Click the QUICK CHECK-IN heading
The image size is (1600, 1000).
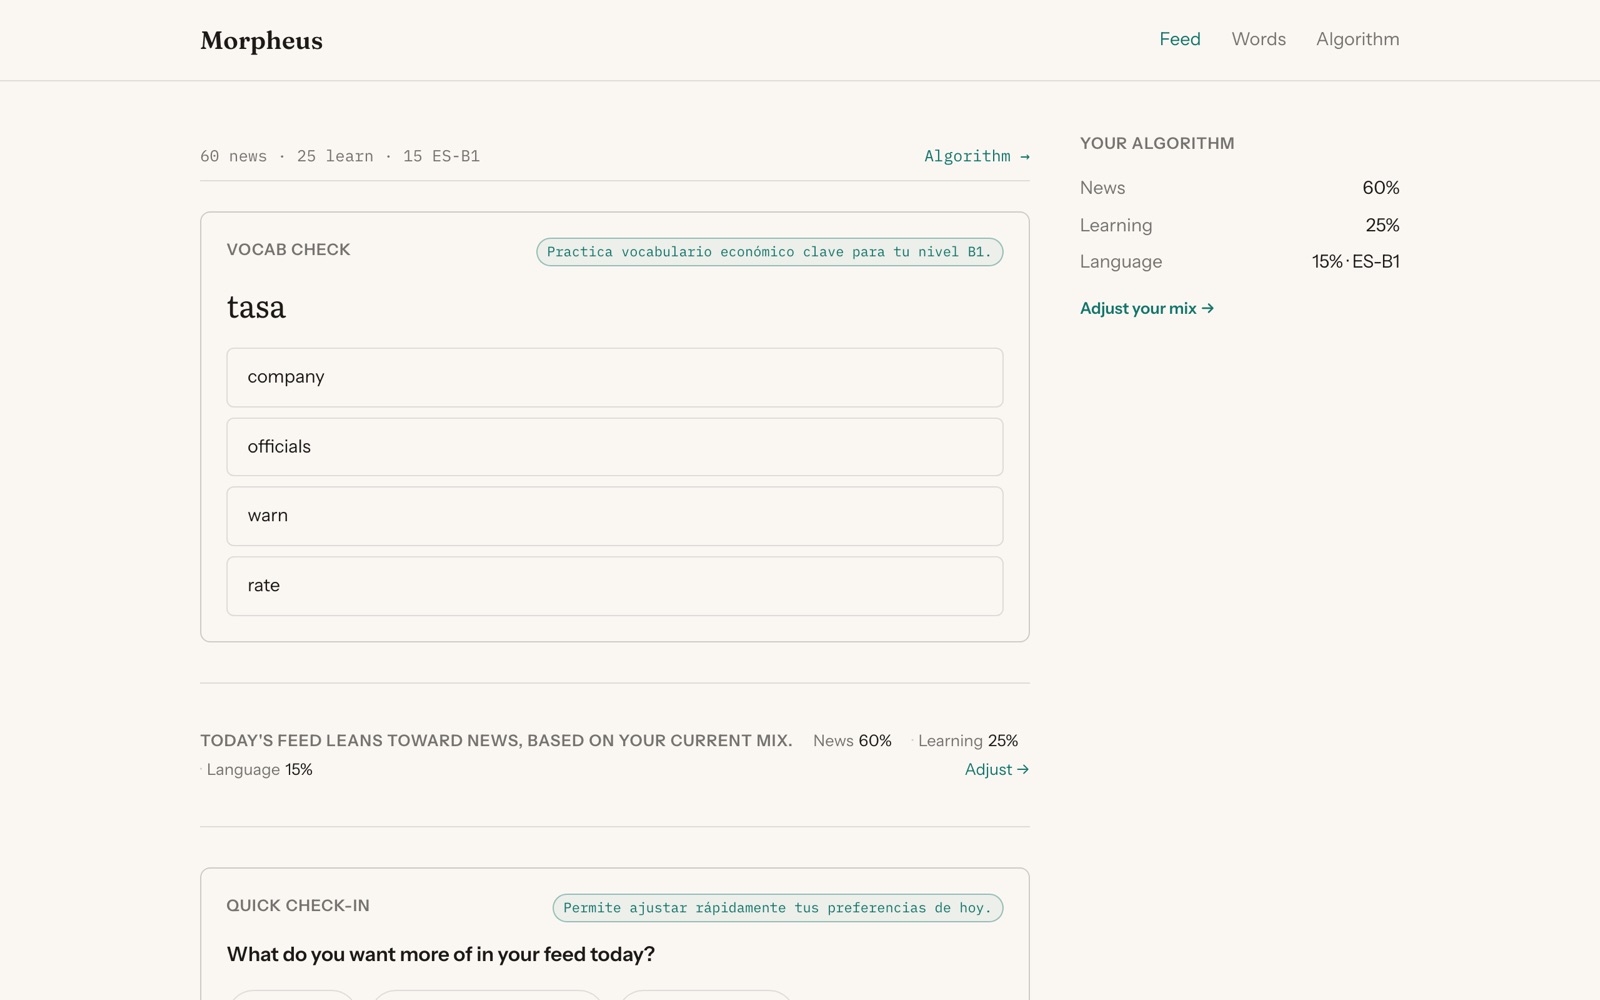[x=298, y=905]
